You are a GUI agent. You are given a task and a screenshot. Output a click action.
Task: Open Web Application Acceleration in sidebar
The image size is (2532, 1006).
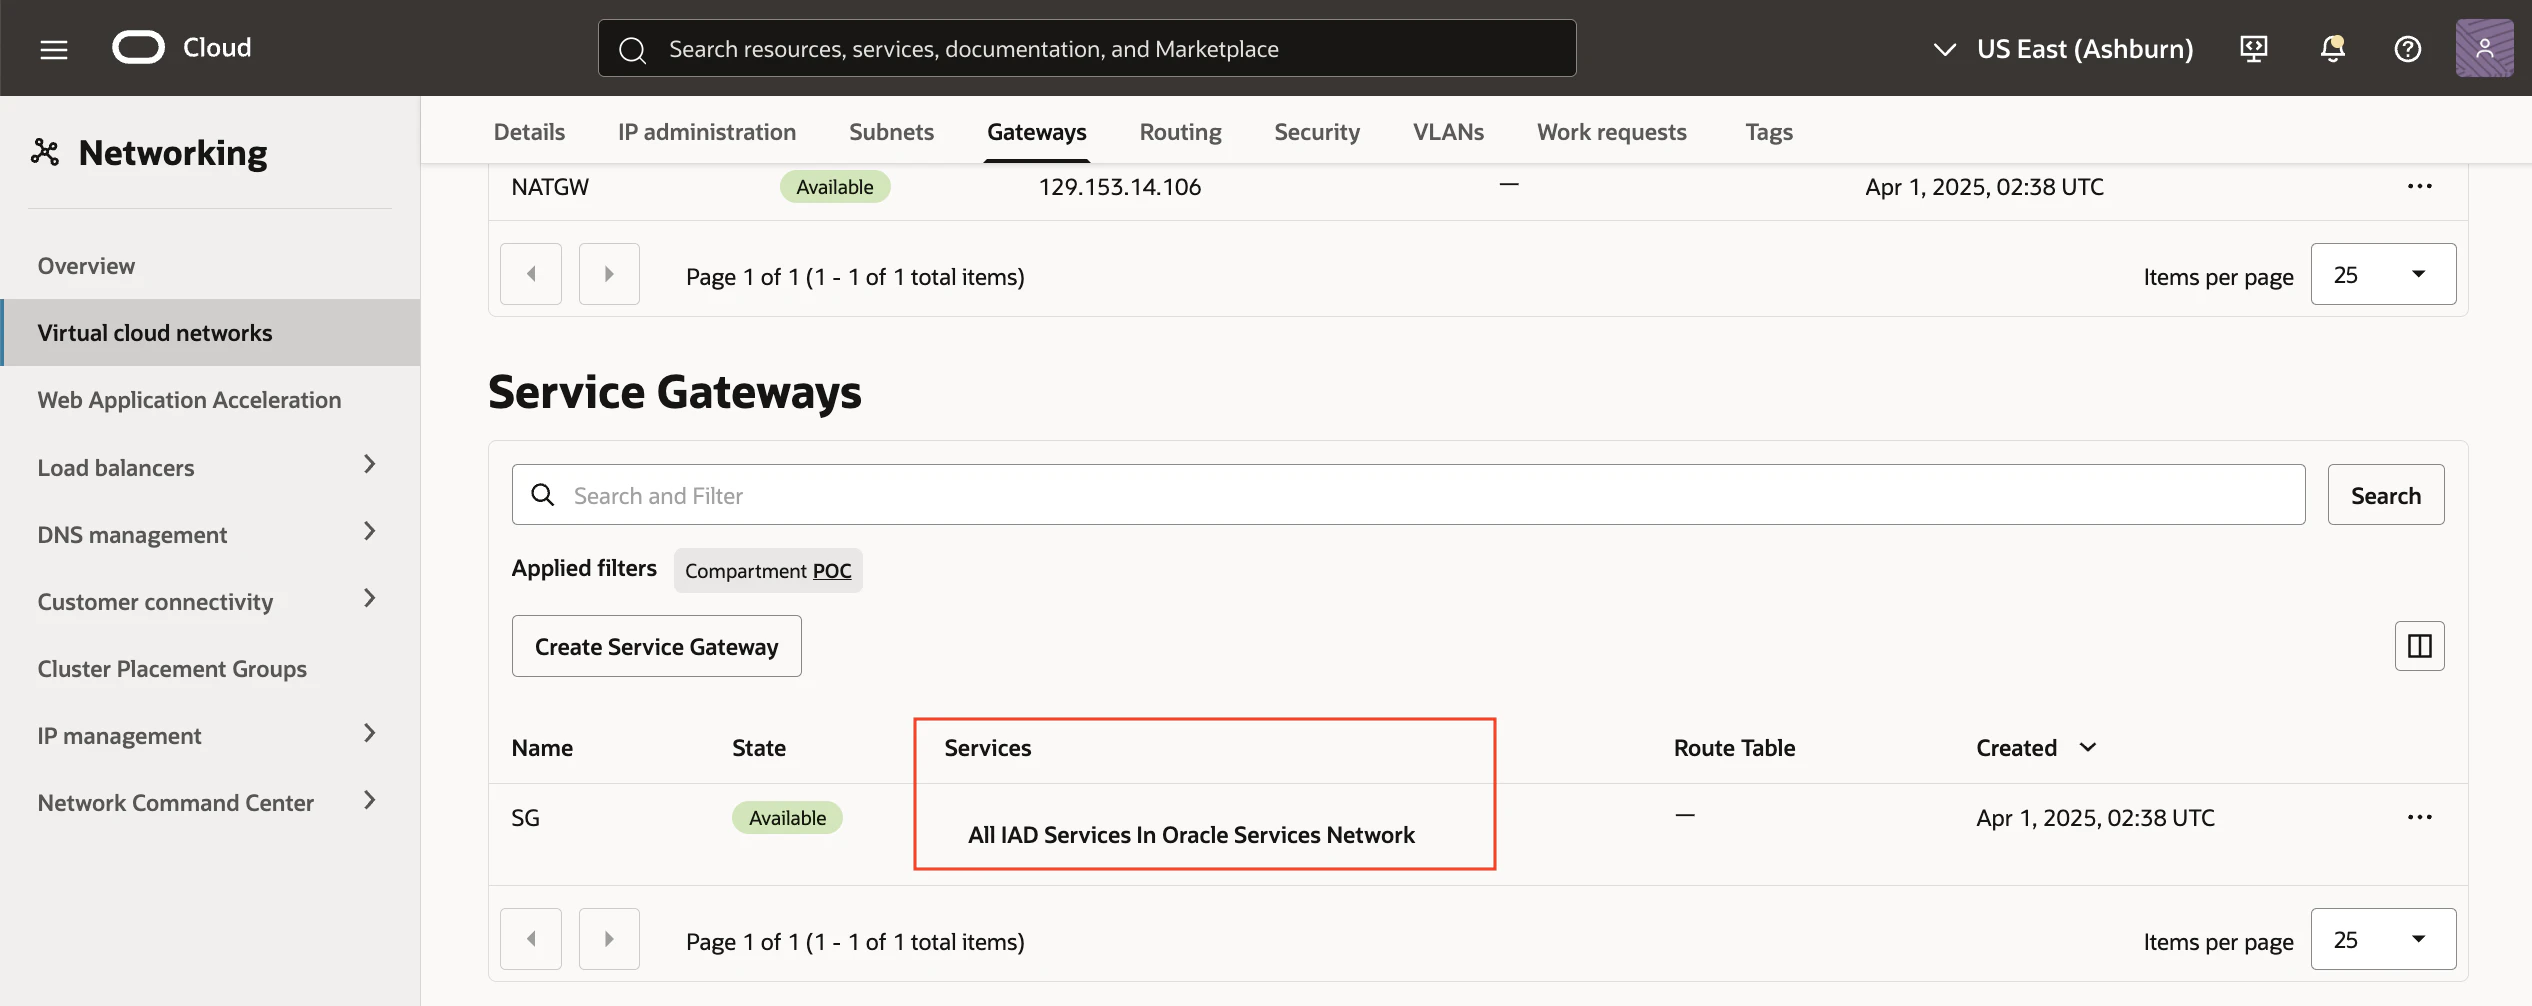click(189, 400)
